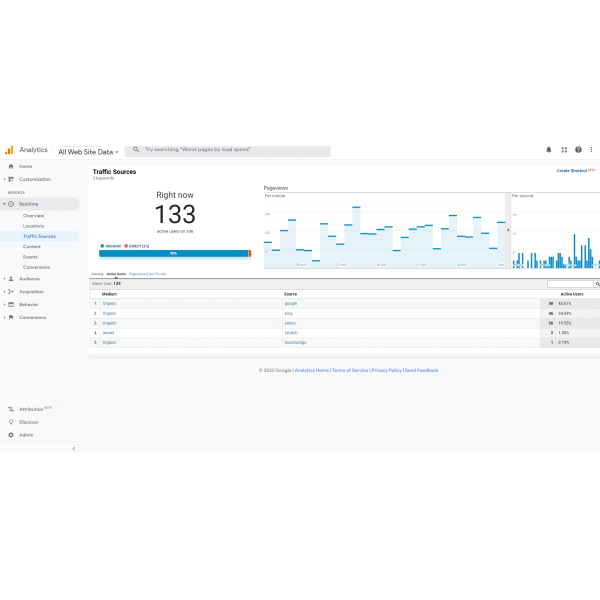Viewport: 600px width, 600px height.
Task: Collapse the Realtime section arrow
Action: (x=4, y=204)
